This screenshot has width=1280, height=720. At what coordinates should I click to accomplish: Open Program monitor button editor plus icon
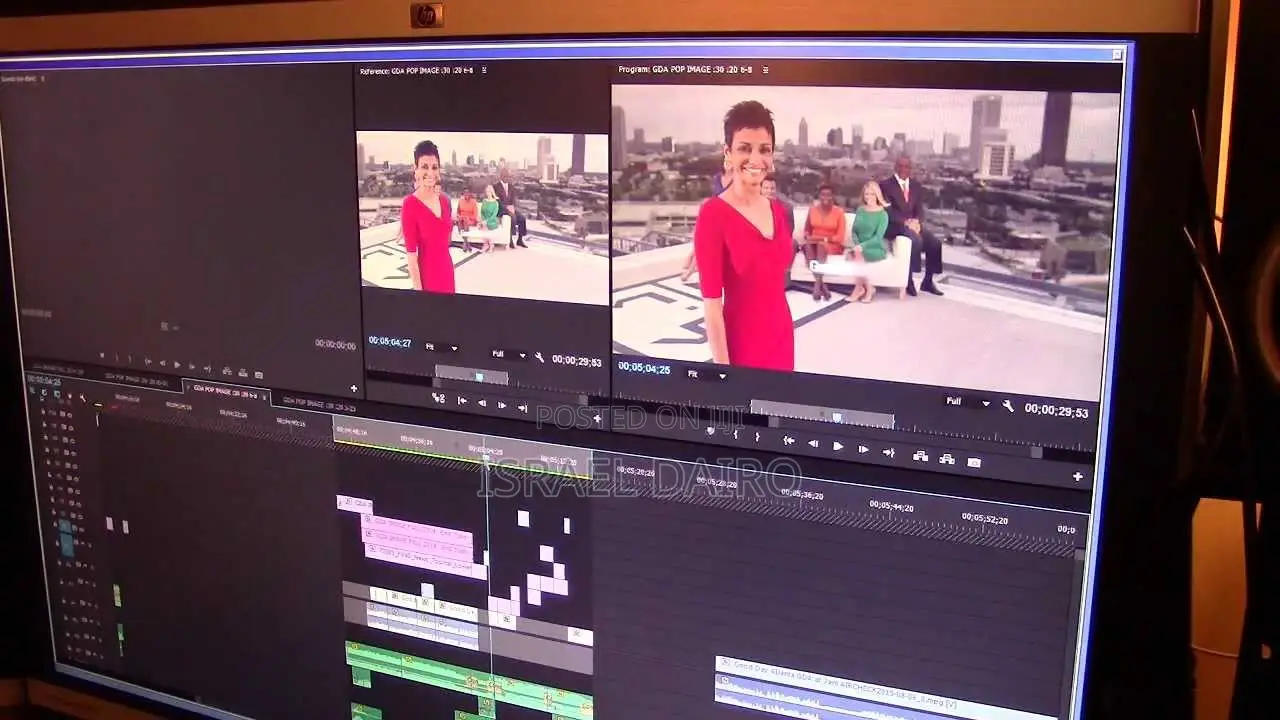[1077, 476]
